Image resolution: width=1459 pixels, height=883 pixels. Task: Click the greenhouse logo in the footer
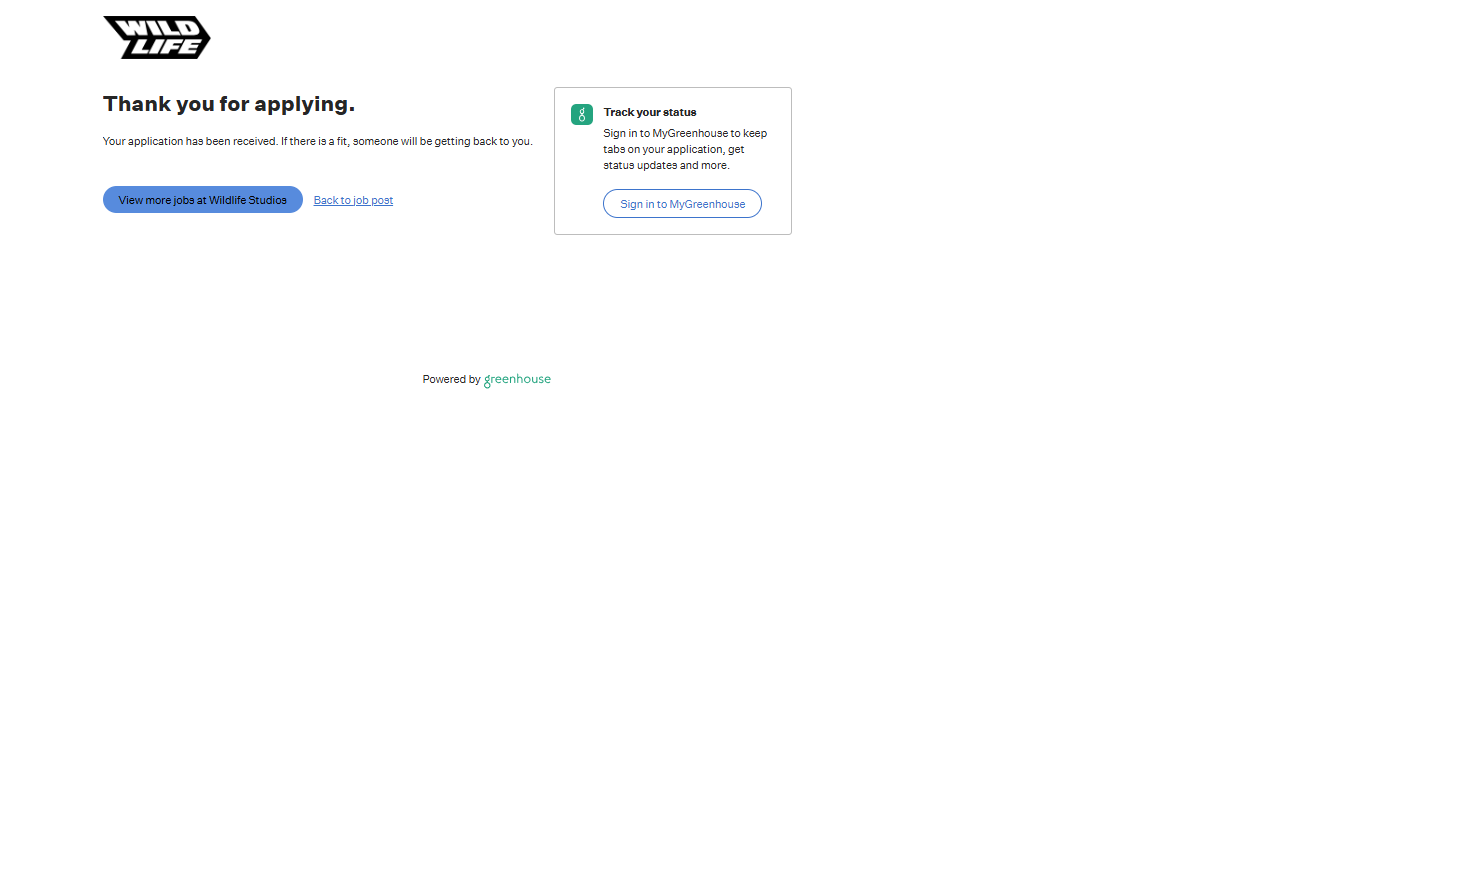pyautogui.click(x=517, y=379)
